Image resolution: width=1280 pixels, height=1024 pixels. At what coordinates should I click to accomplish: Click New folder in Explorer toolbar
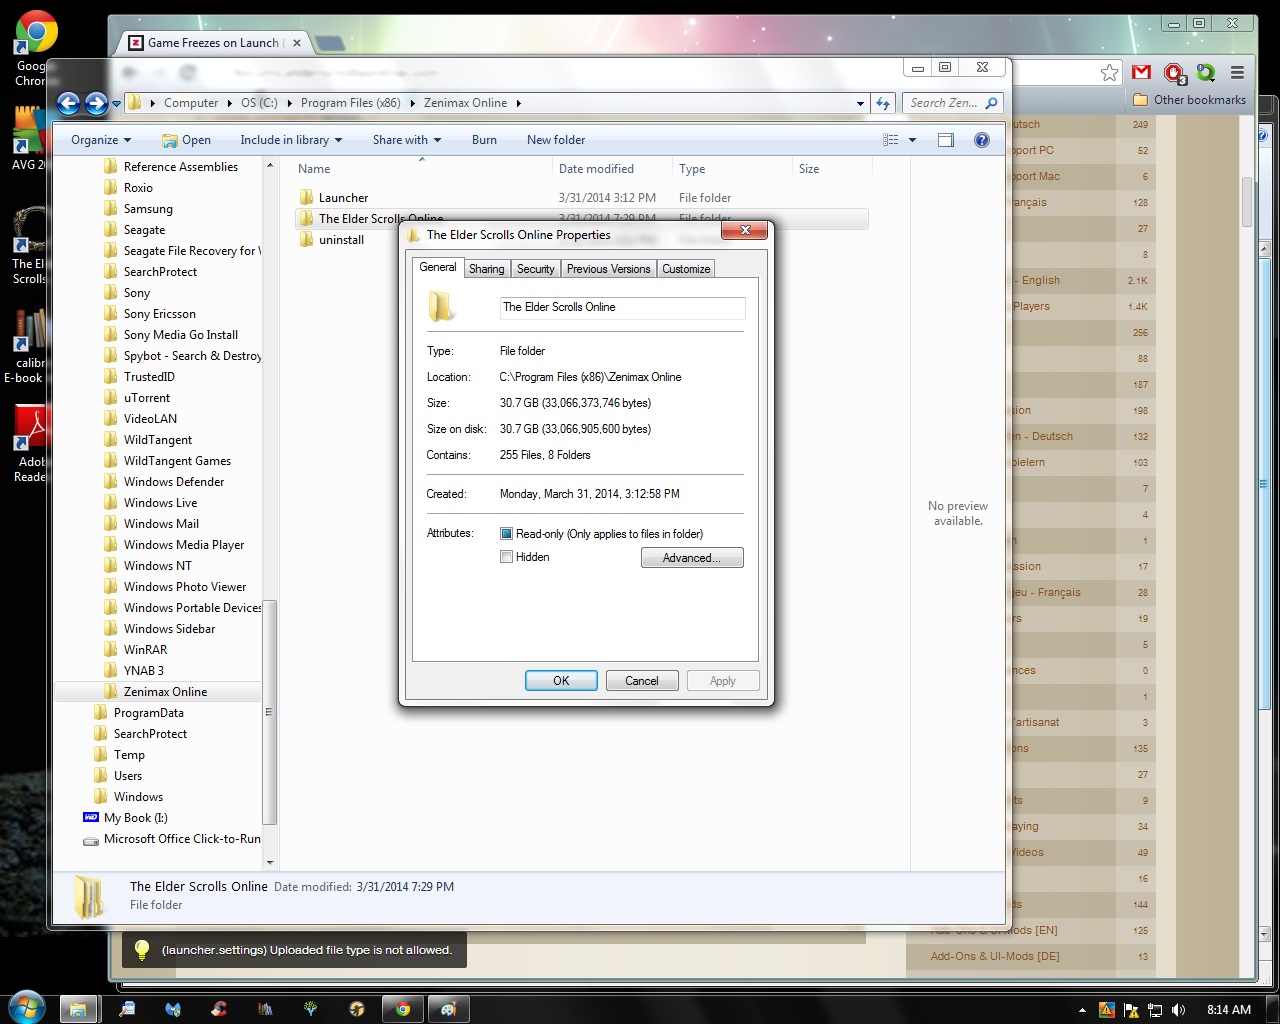pos(556,140)
